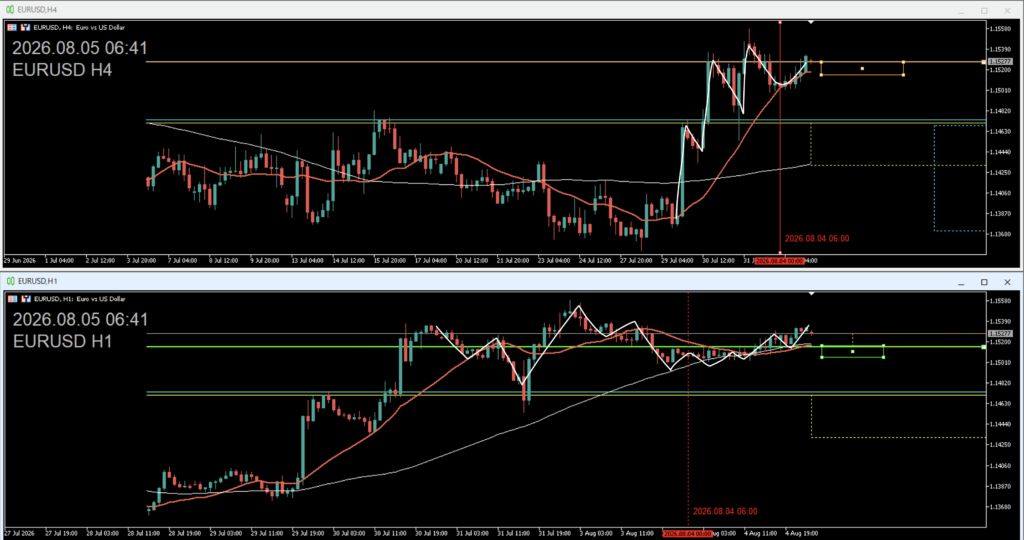
Task: Click the 4 Aug 19:00 label on H1 time axis
Action: [802, 533]
